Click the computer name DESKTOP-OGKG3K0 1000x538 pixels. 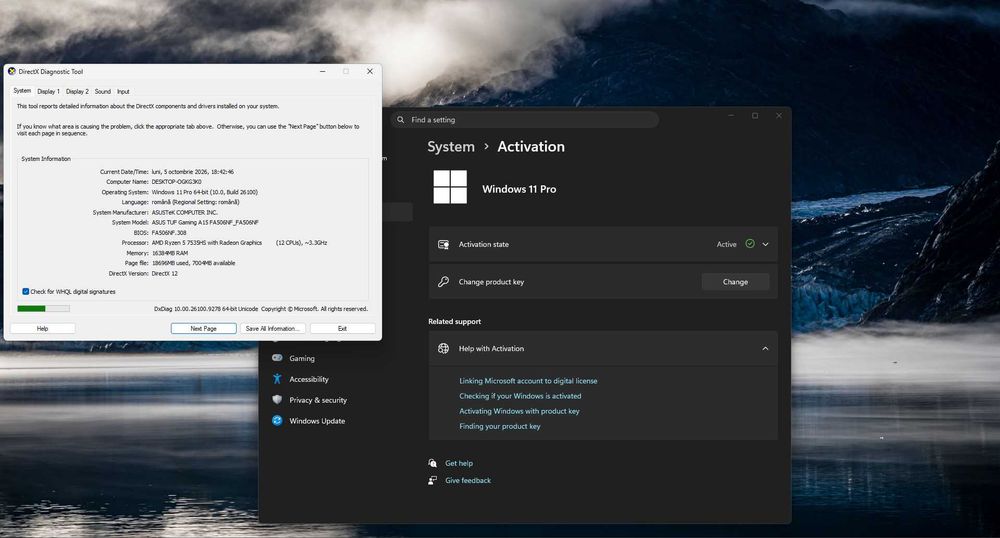177,182
